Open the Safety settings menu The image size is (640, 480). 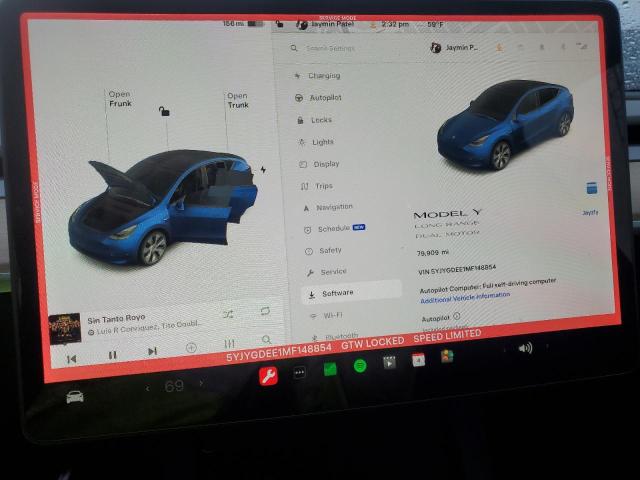point(323,251)
